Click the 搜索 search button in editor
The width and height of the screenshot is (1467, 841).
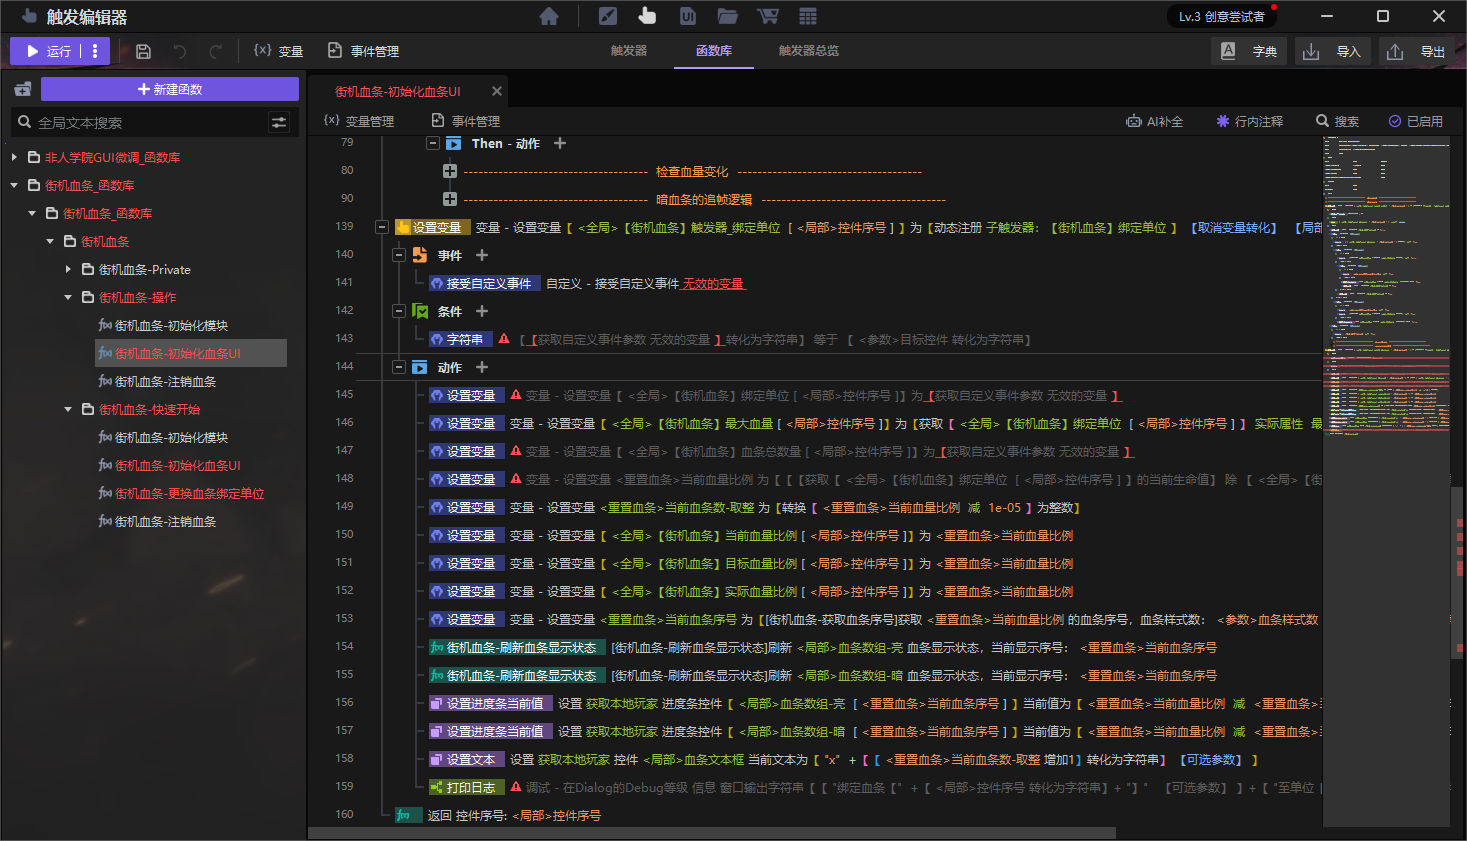[x=1337, y=121]
